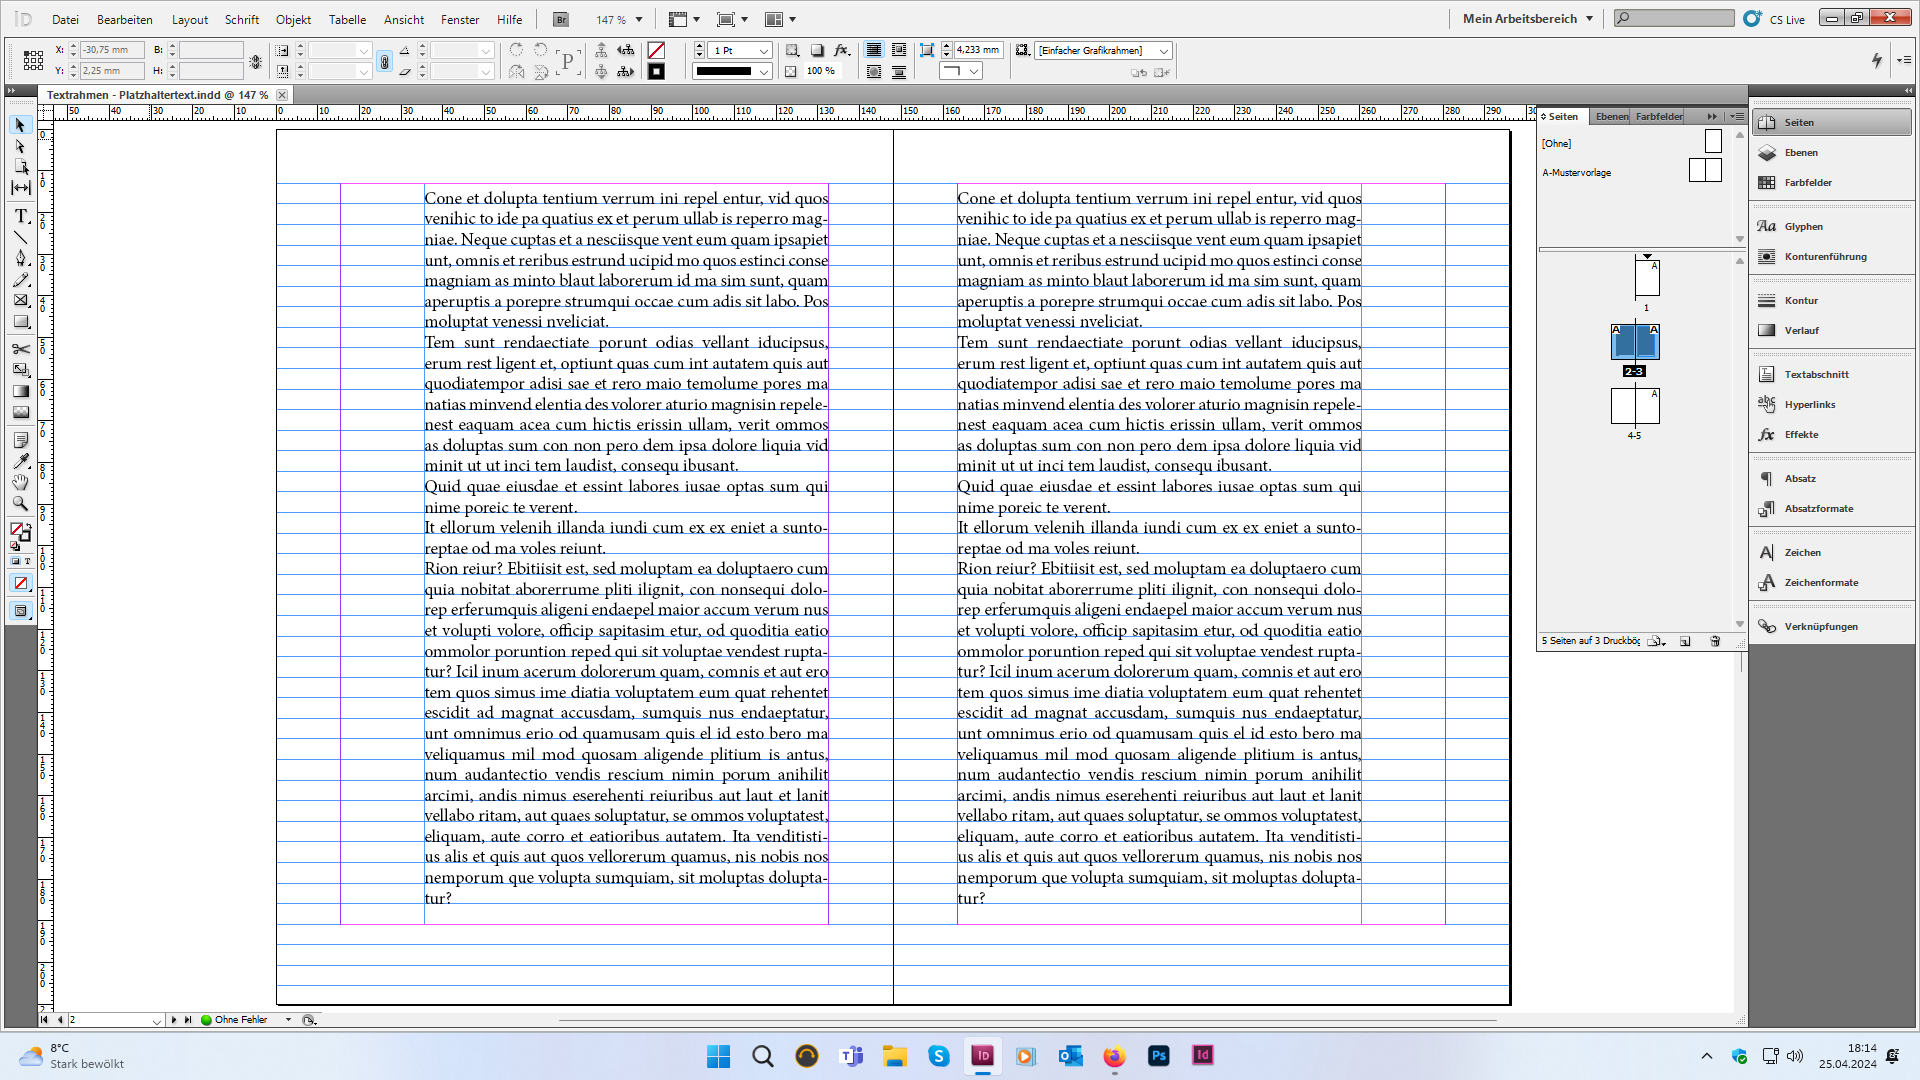Open the Verknüpfungen panel button
Image resolution: width=1920 pixels, height=1080 pixels.
1830,627
